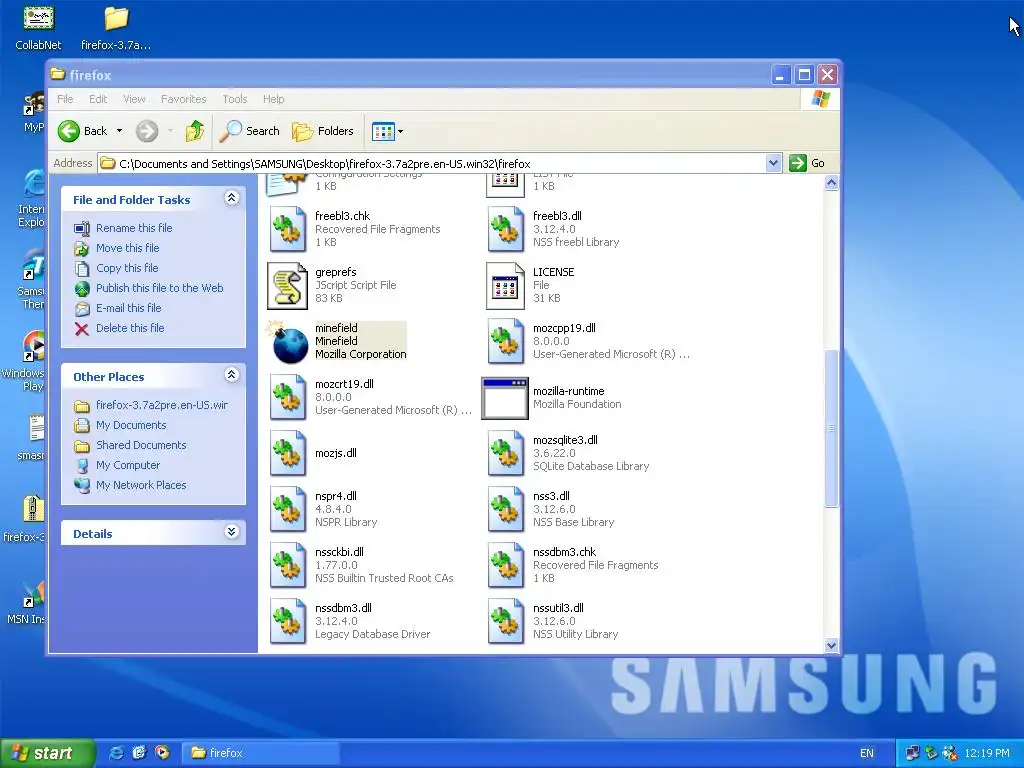Select the mozcrt19.dll file icon
This screenshot has height=768, width=1024.
tap(287, 398)
